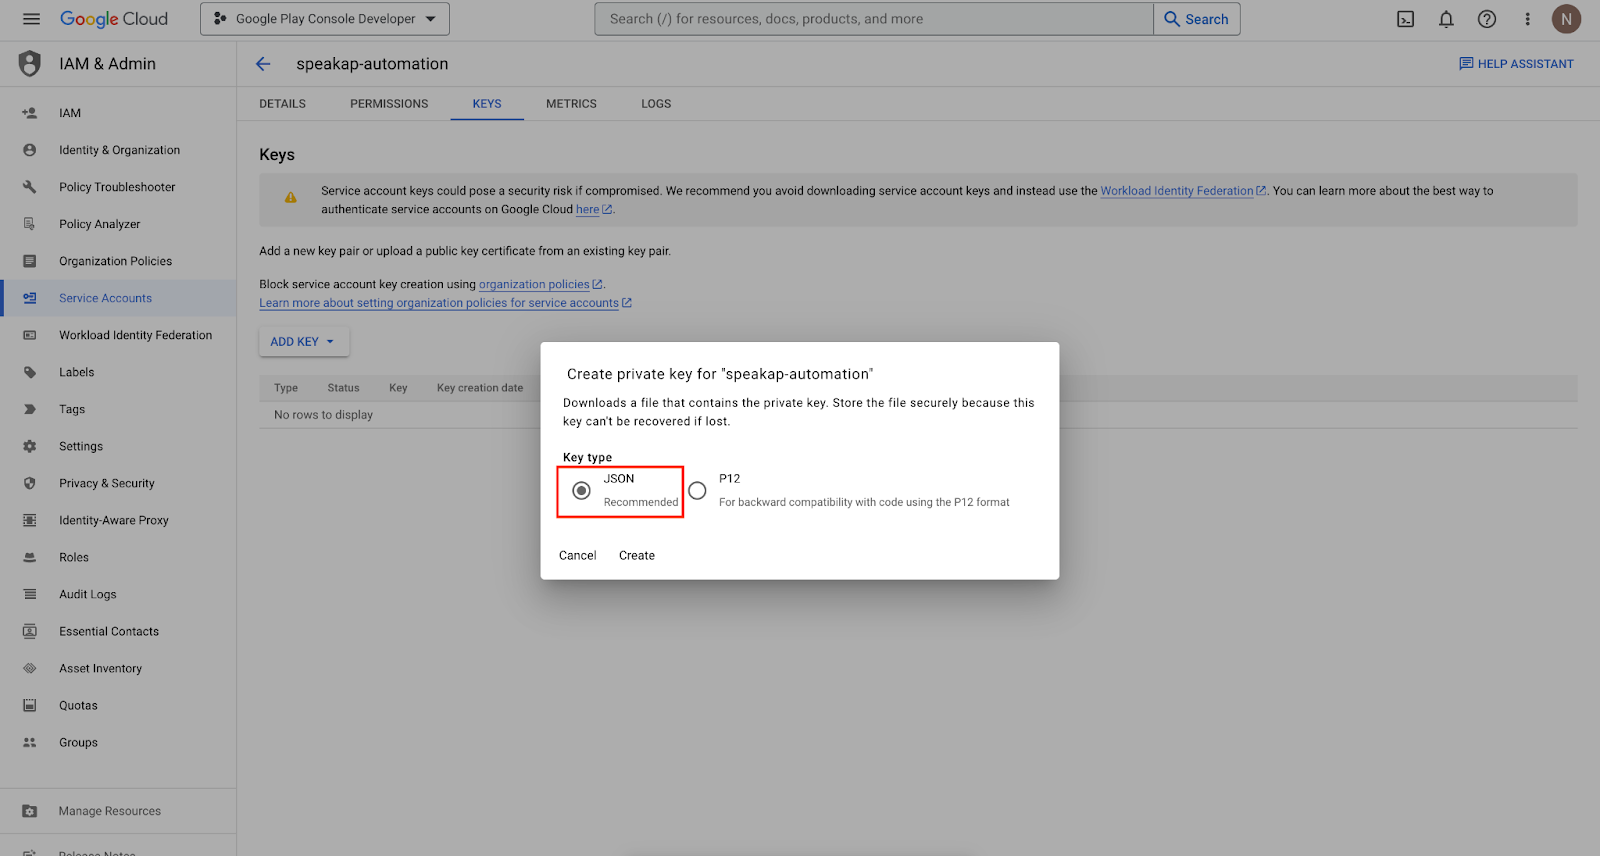Expand the ADD KEY dropdown
The height and width of the screenshot is (856, 1600).
pyautogui.click(x=304, y=342)
